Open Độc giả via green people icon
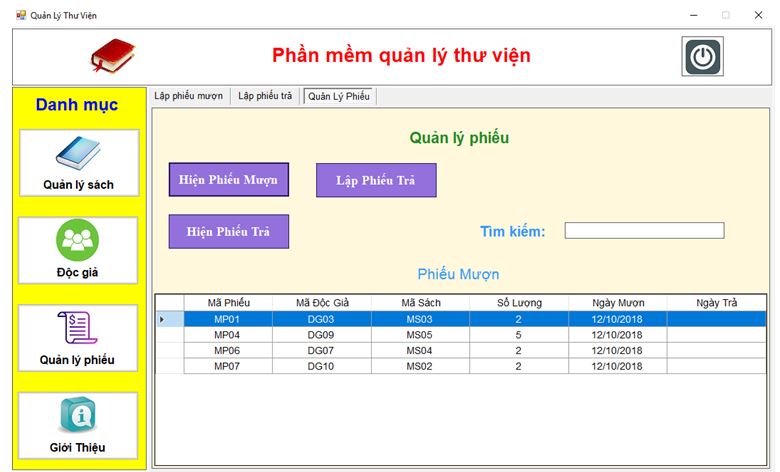The width and height of the screenshot is (780, 472). click(78, 240)
